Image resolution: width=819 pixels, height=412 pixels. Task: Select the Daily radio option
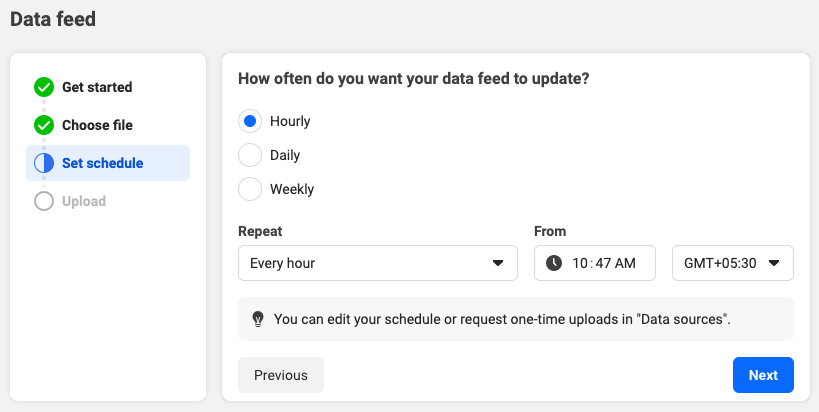click(x=250, y=155)
